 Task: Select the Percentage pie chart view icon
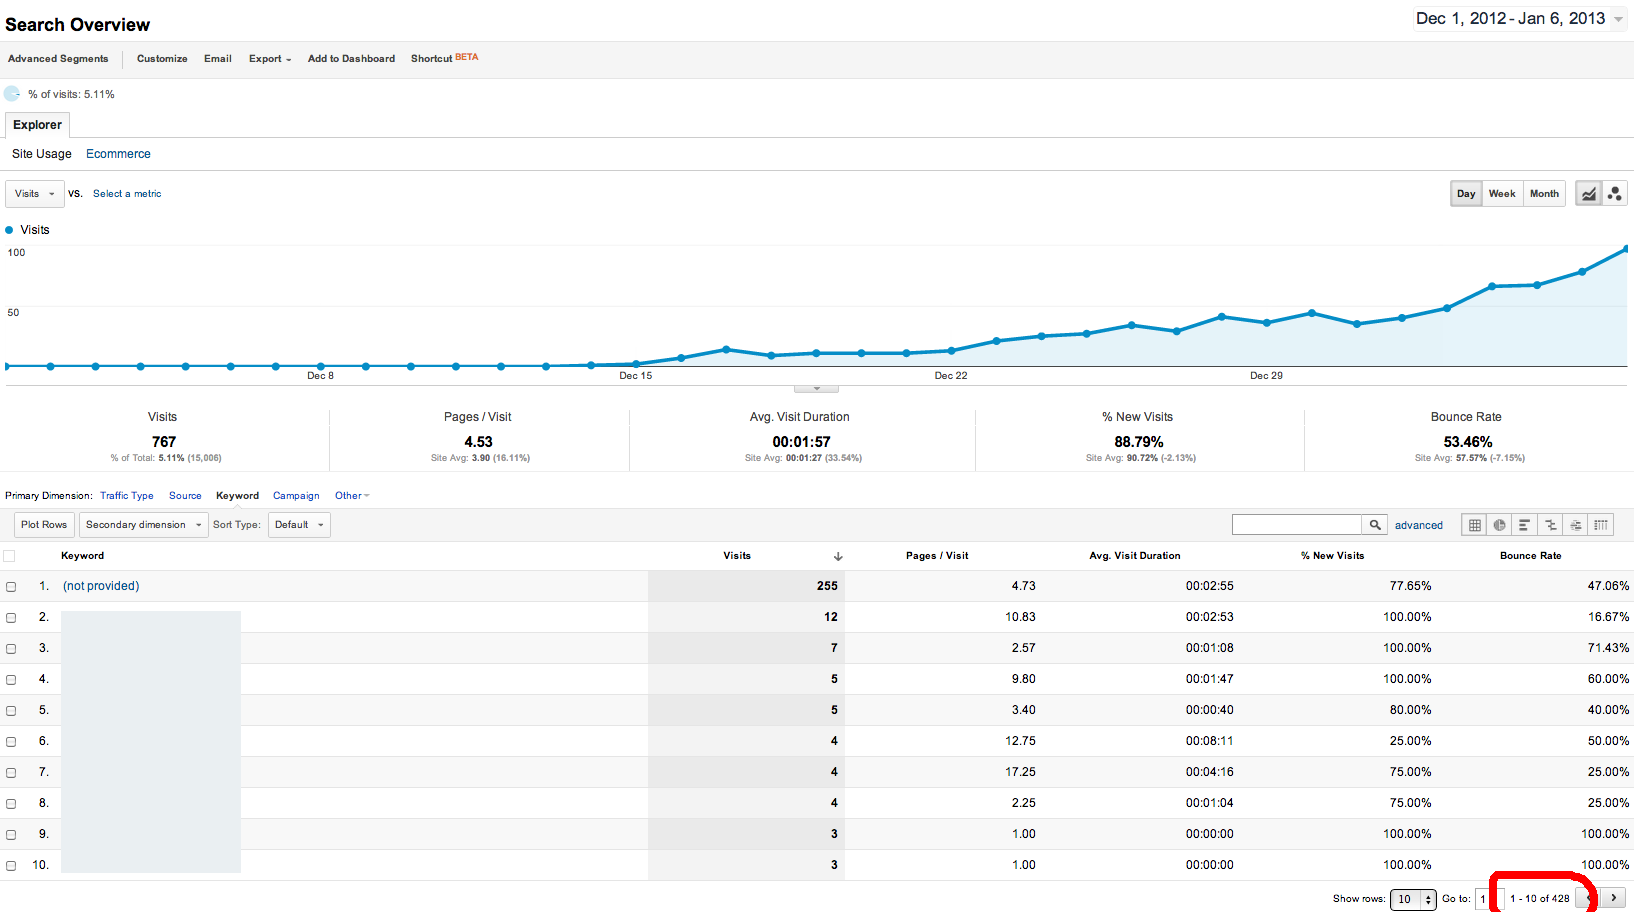[1499, 525]
